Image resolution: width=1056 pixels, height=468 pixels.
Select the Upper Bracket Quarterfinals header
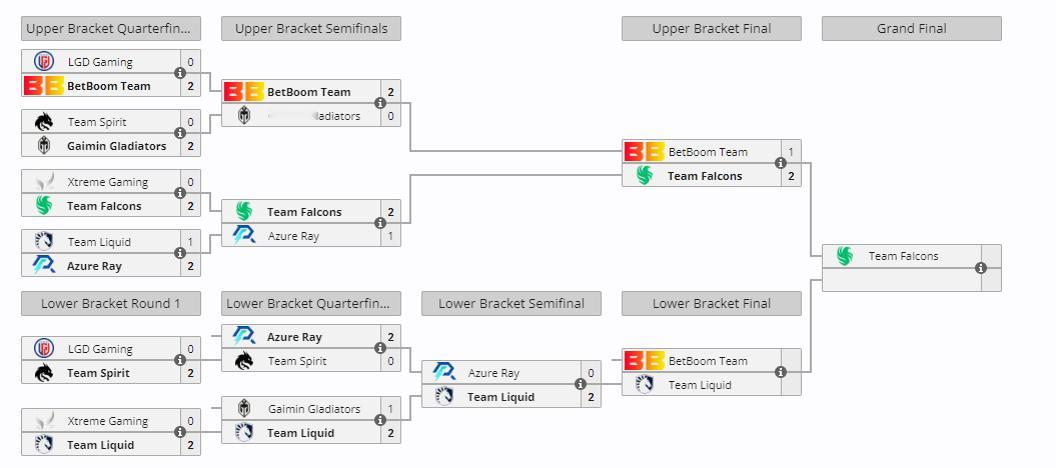click(111, 29)
